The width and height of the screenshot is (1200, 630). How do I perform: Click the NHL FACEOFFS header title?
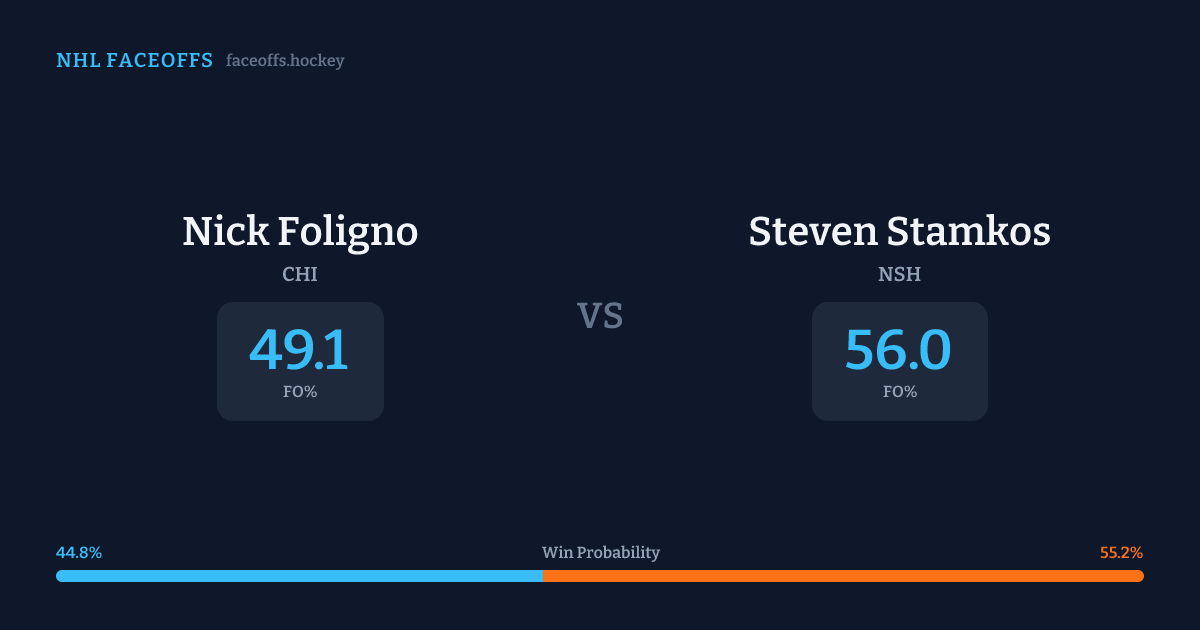(134, 61)
